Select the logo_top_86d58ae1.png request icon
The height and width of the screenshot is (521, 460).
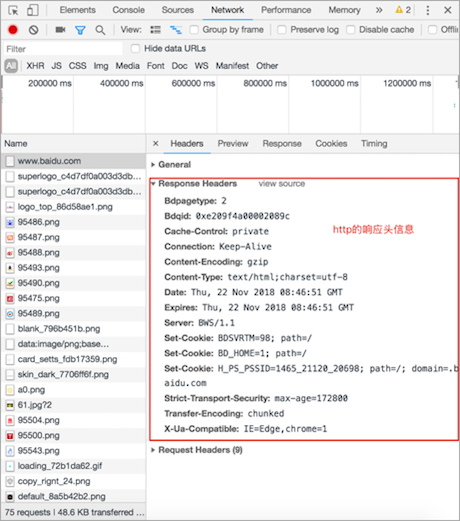10,207
